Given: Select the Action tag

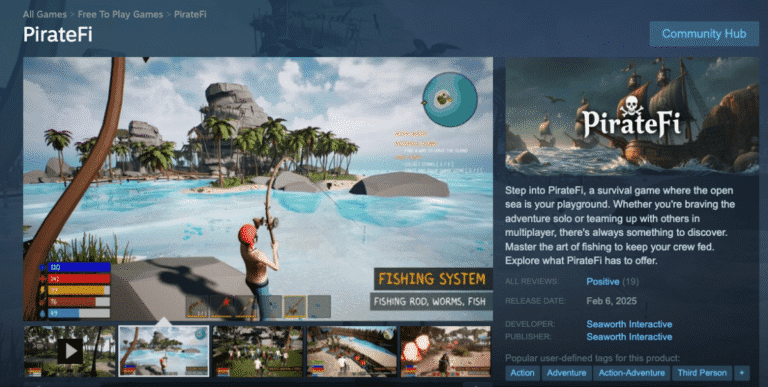Looking at the screenshot, I should click(x=522, y=373).
